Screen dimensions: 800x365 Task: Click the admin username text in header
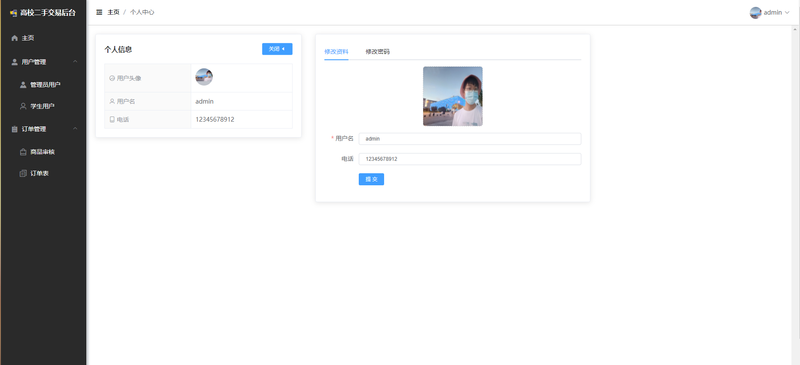tap(772, 13)
